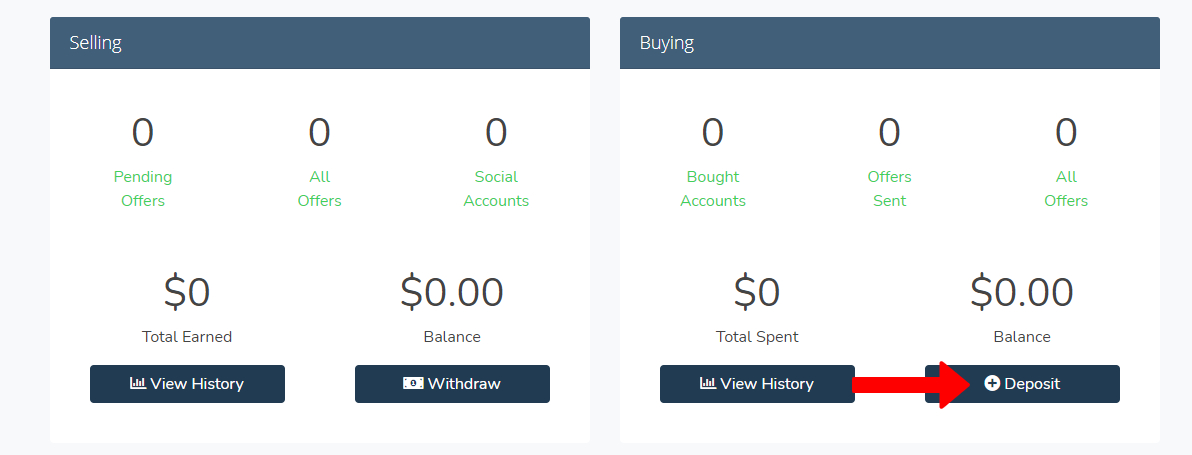Click the Pending Offers count of zero
This screenshot has height=455, width=1192.
pos(143,133)
